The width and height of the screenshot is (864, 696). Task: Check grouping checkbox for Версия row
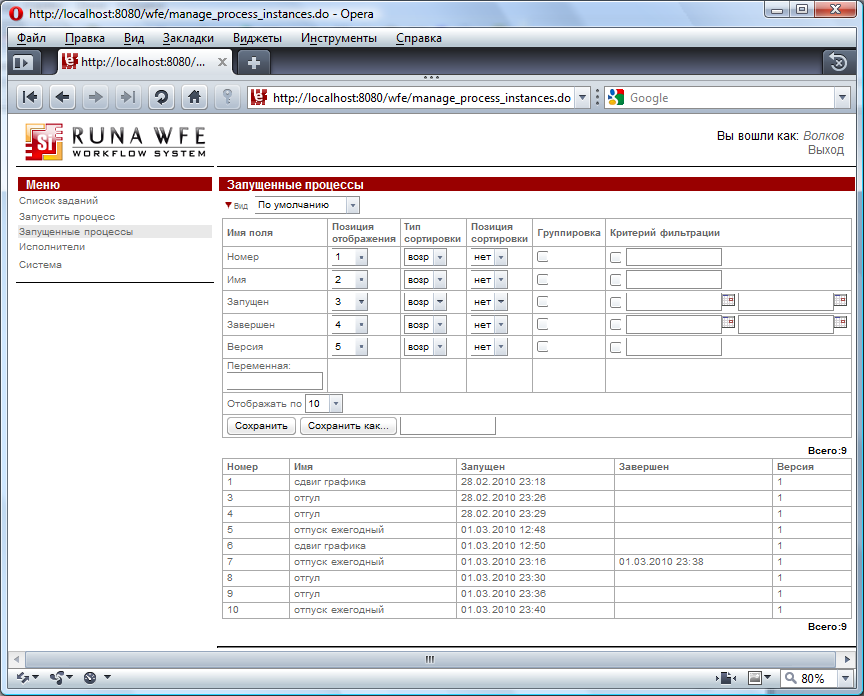[543, 347]
